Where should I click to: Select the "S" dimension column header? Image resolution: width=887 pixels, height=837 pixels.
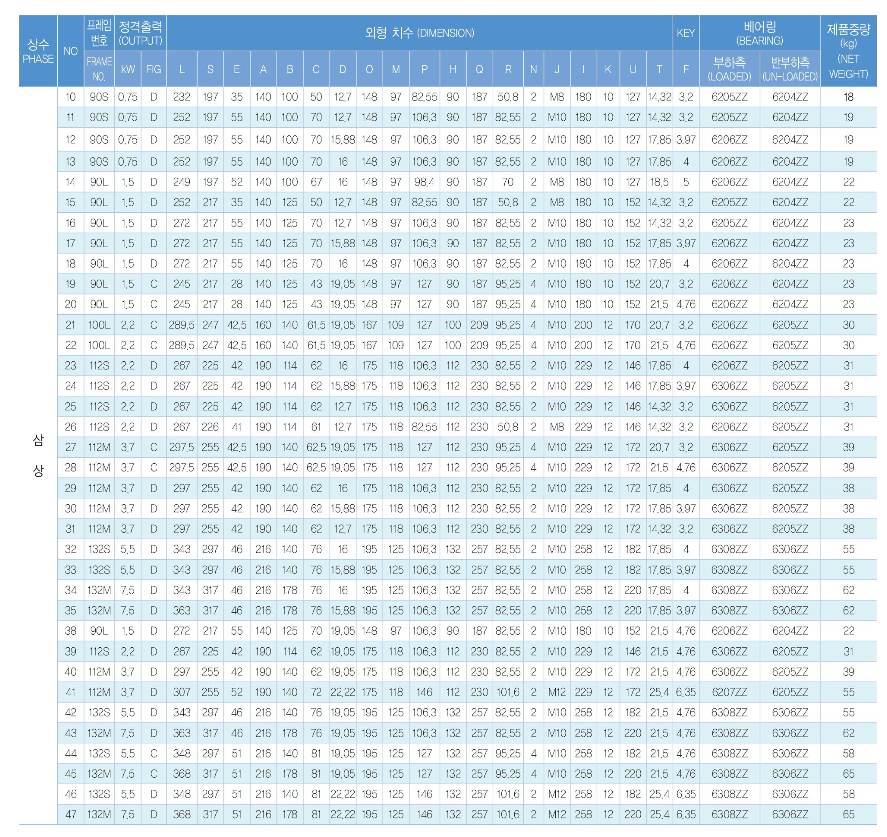(x=210, y=68)
